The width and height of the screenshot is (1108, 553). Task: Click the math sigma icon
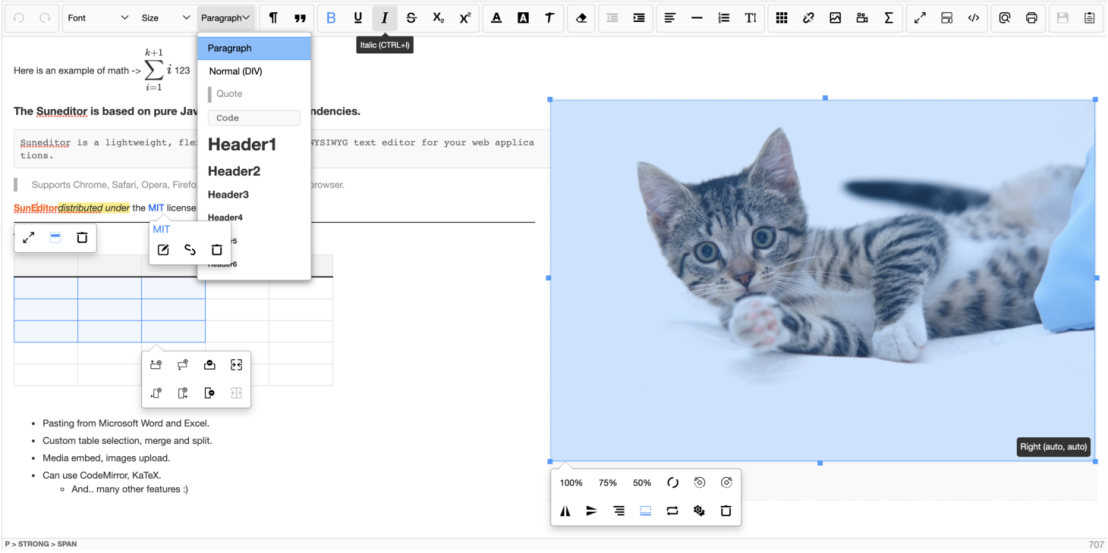click(x=888, y=18)
